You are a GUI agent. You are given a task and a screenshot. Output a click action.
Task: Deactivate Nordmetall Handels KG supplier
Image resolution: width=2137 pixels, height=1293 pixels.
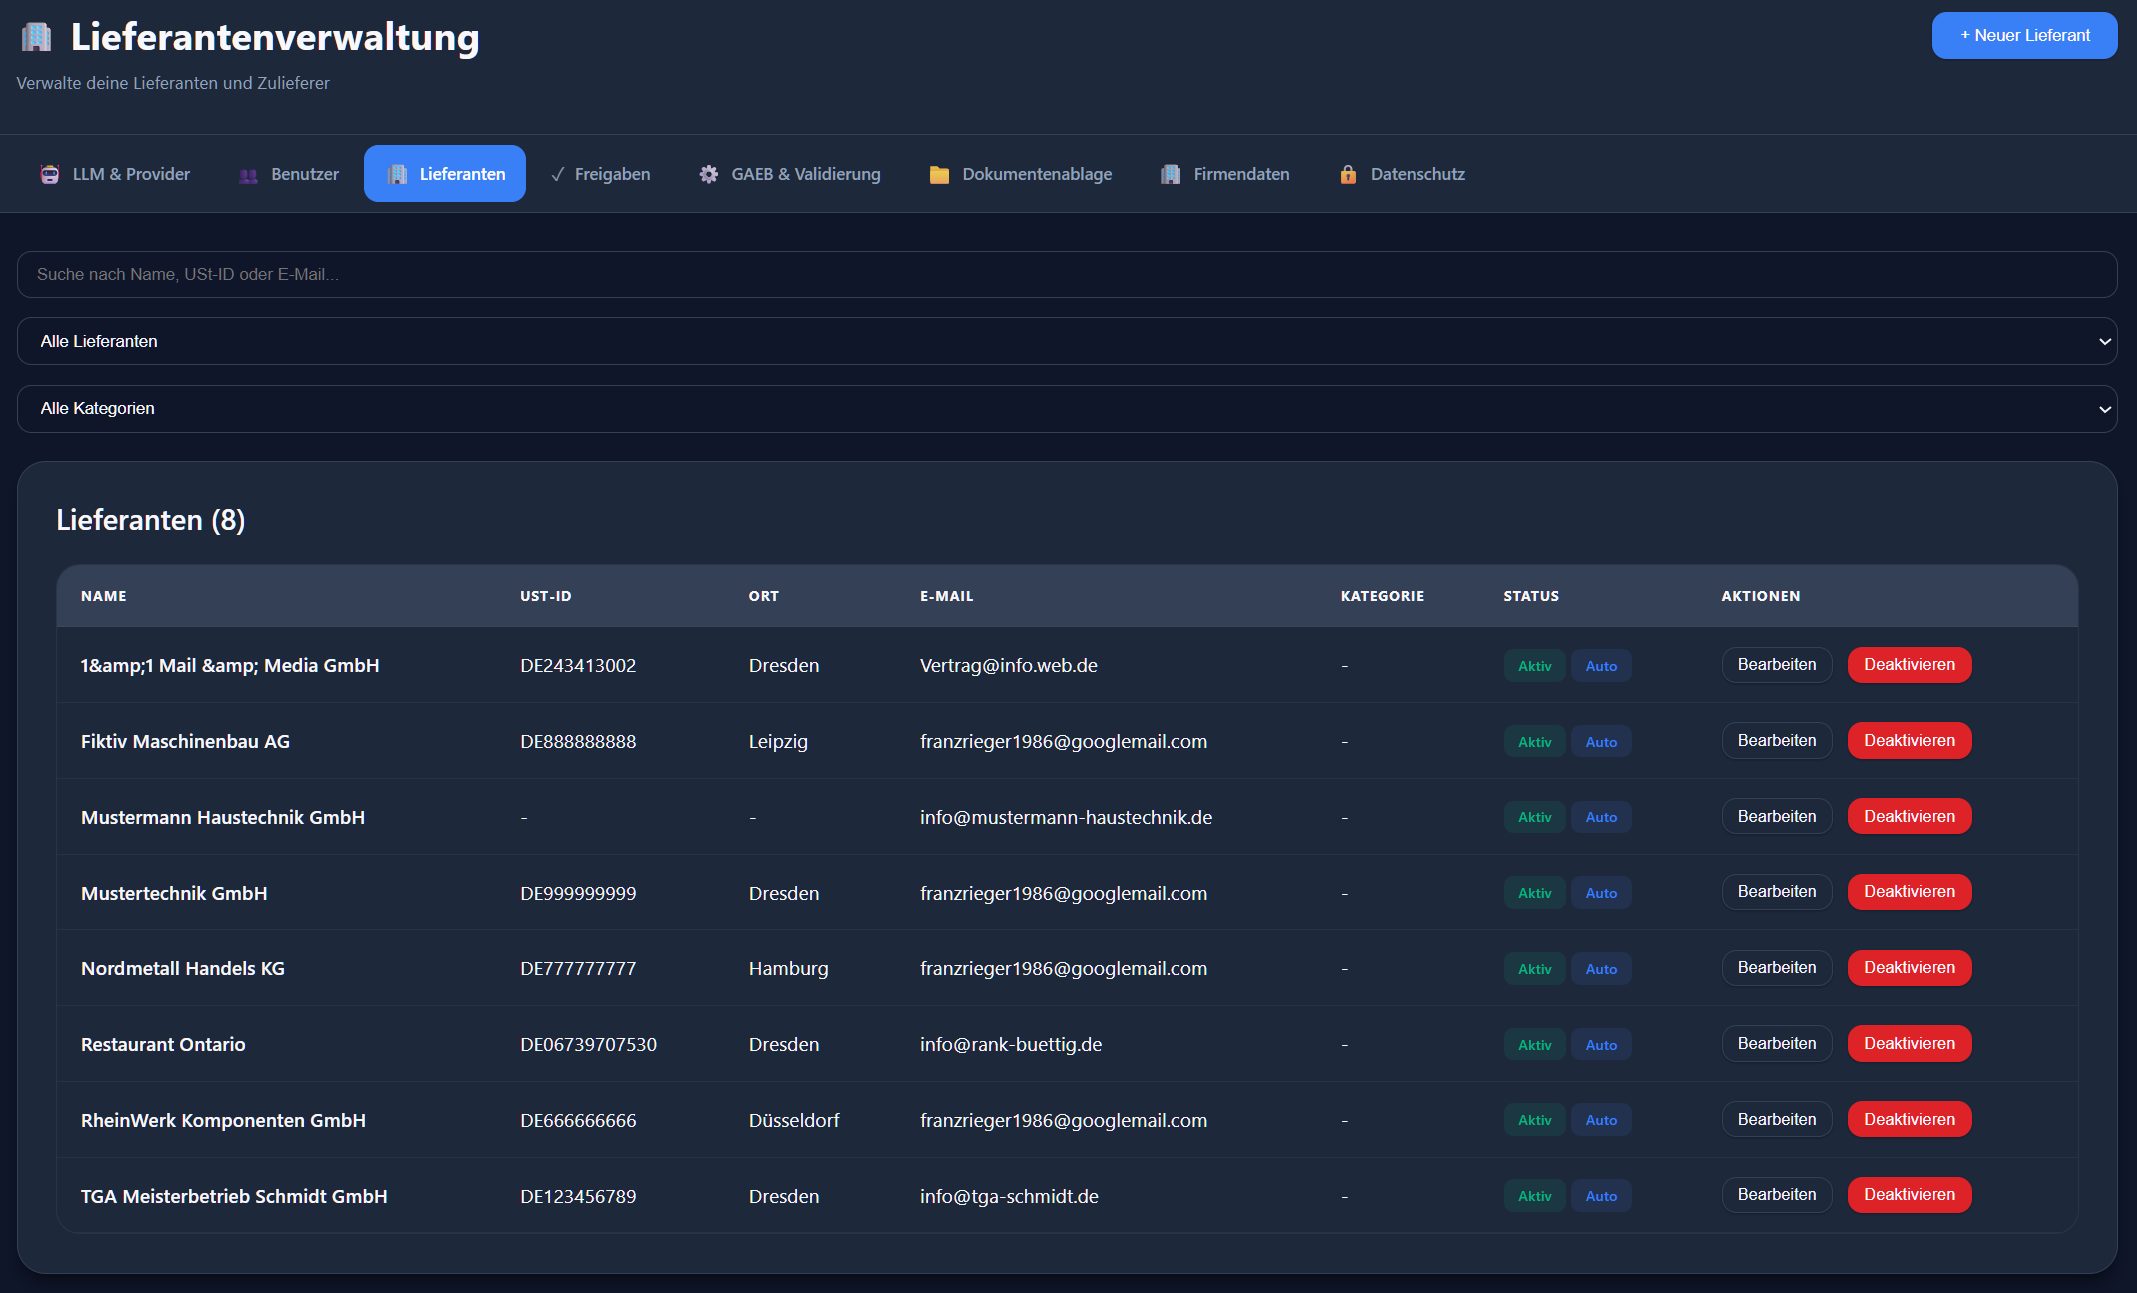click(x=1908, y=968)
